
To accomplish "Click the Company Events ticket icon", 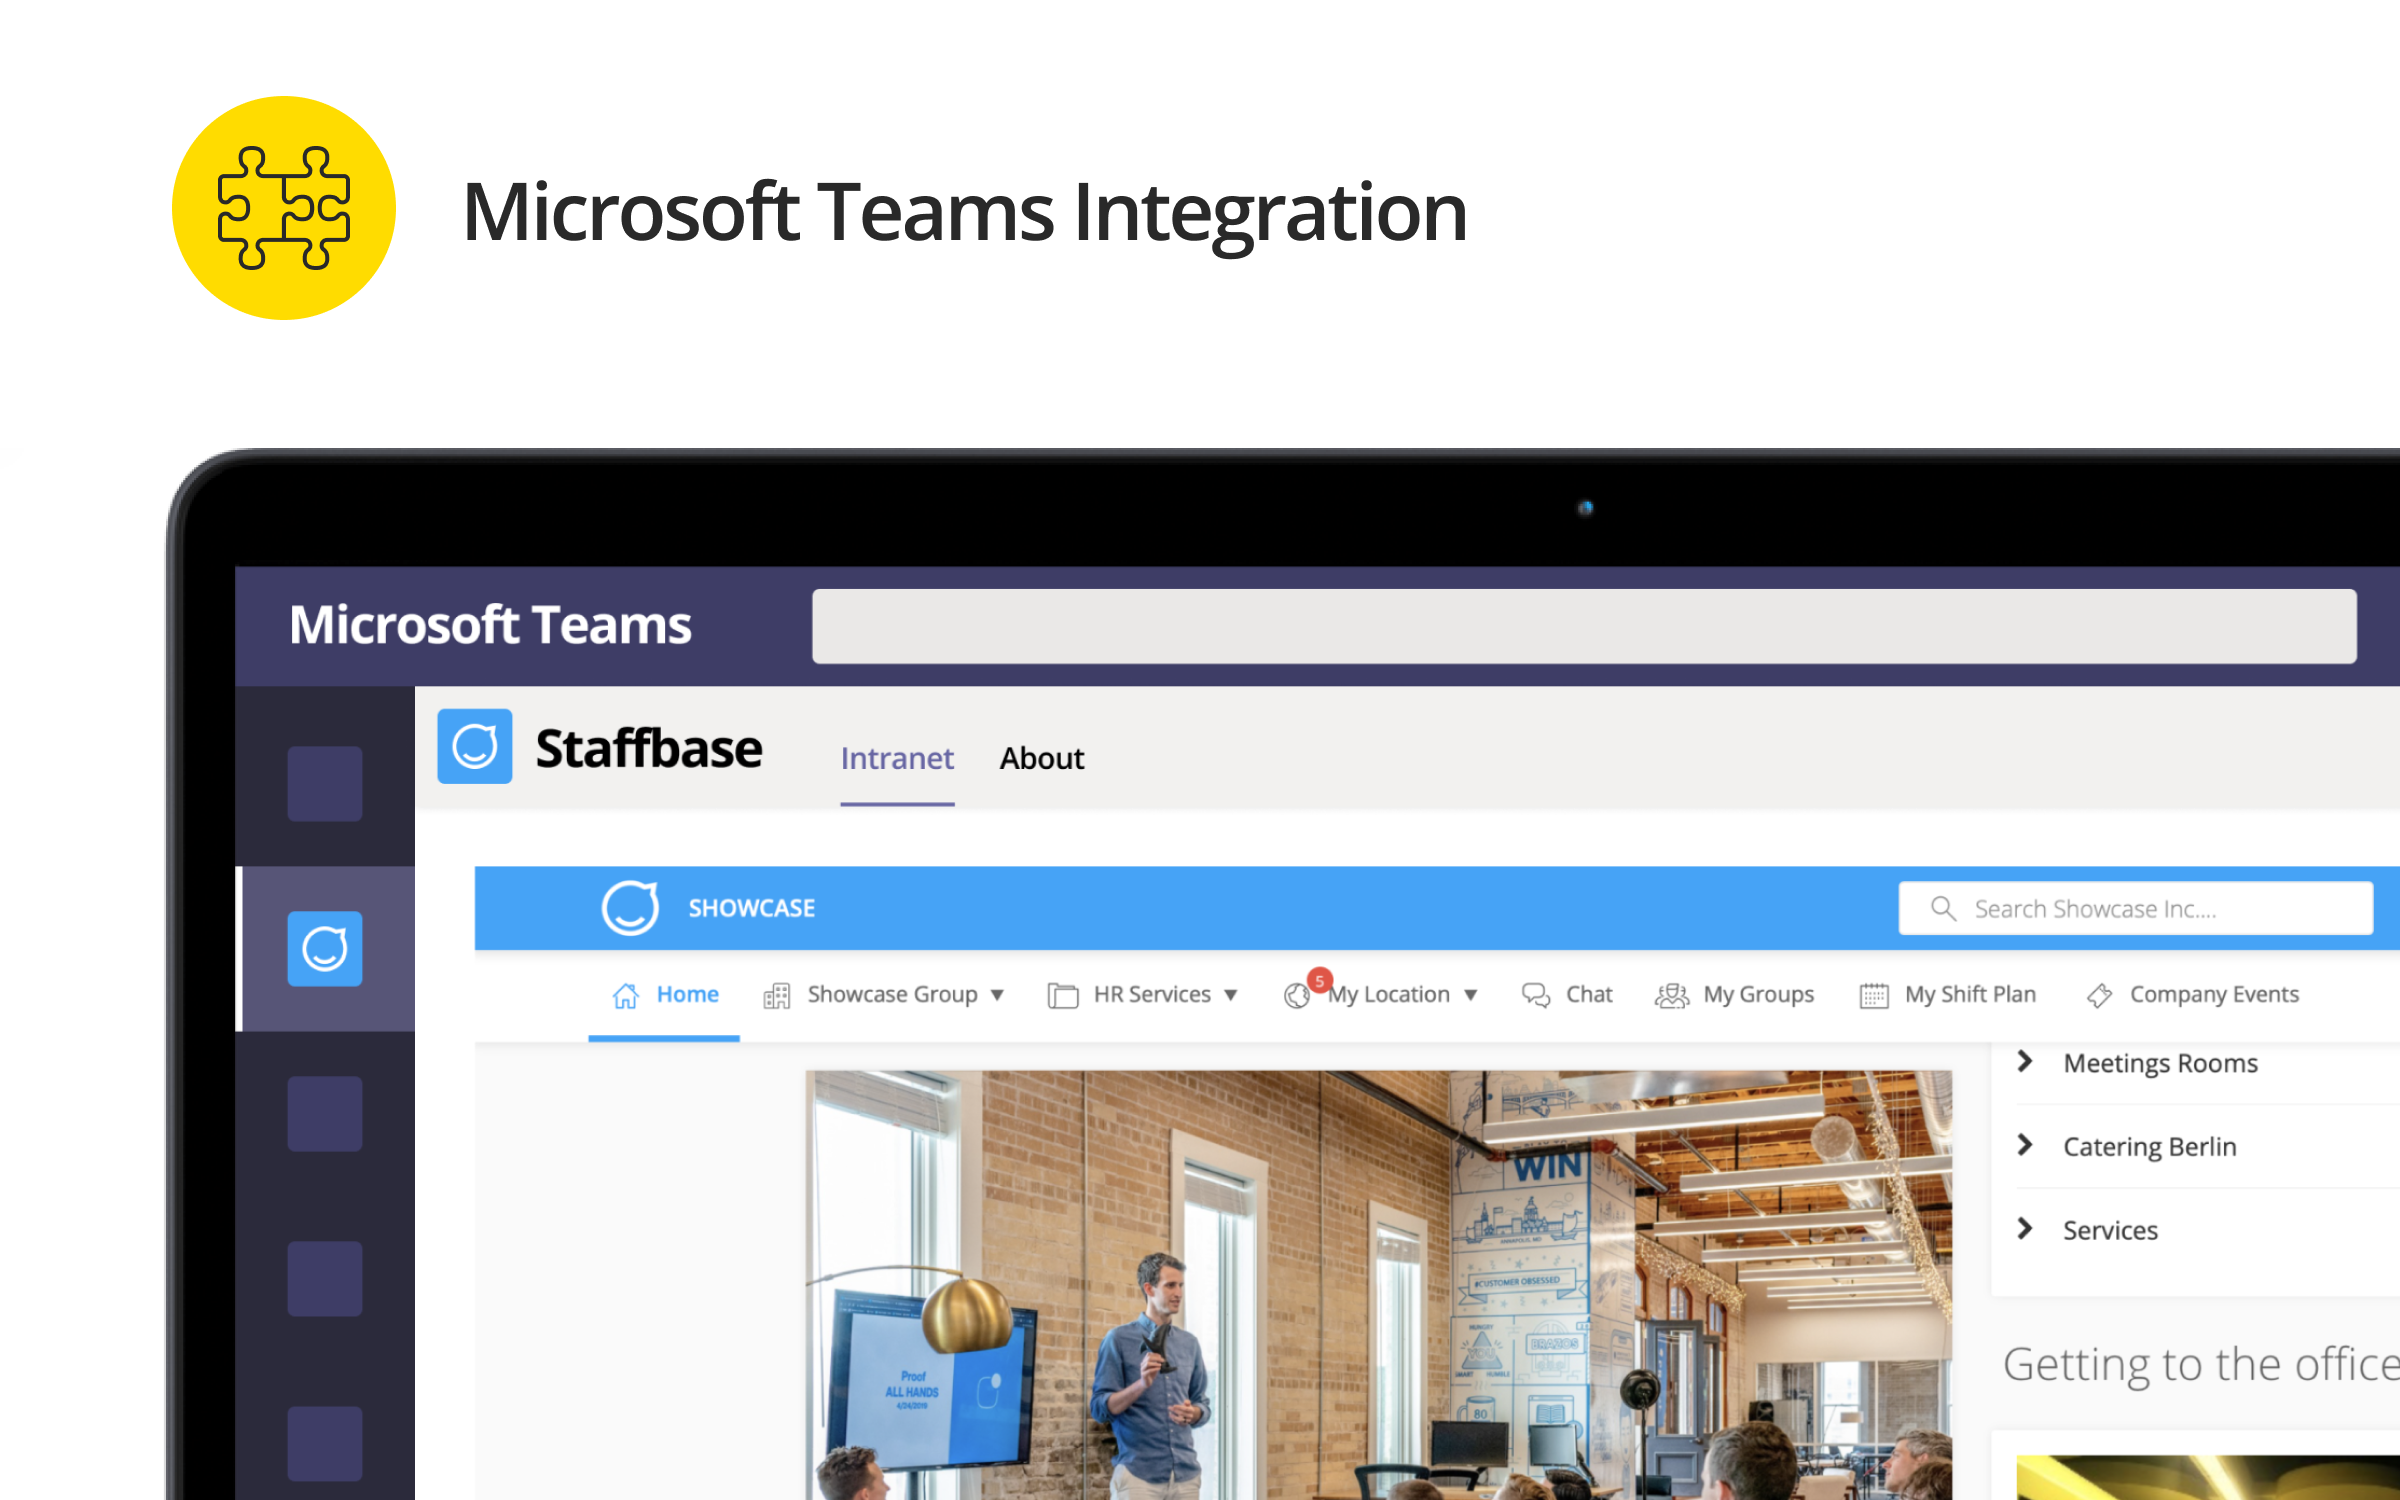I will [x=2099, y=996].
